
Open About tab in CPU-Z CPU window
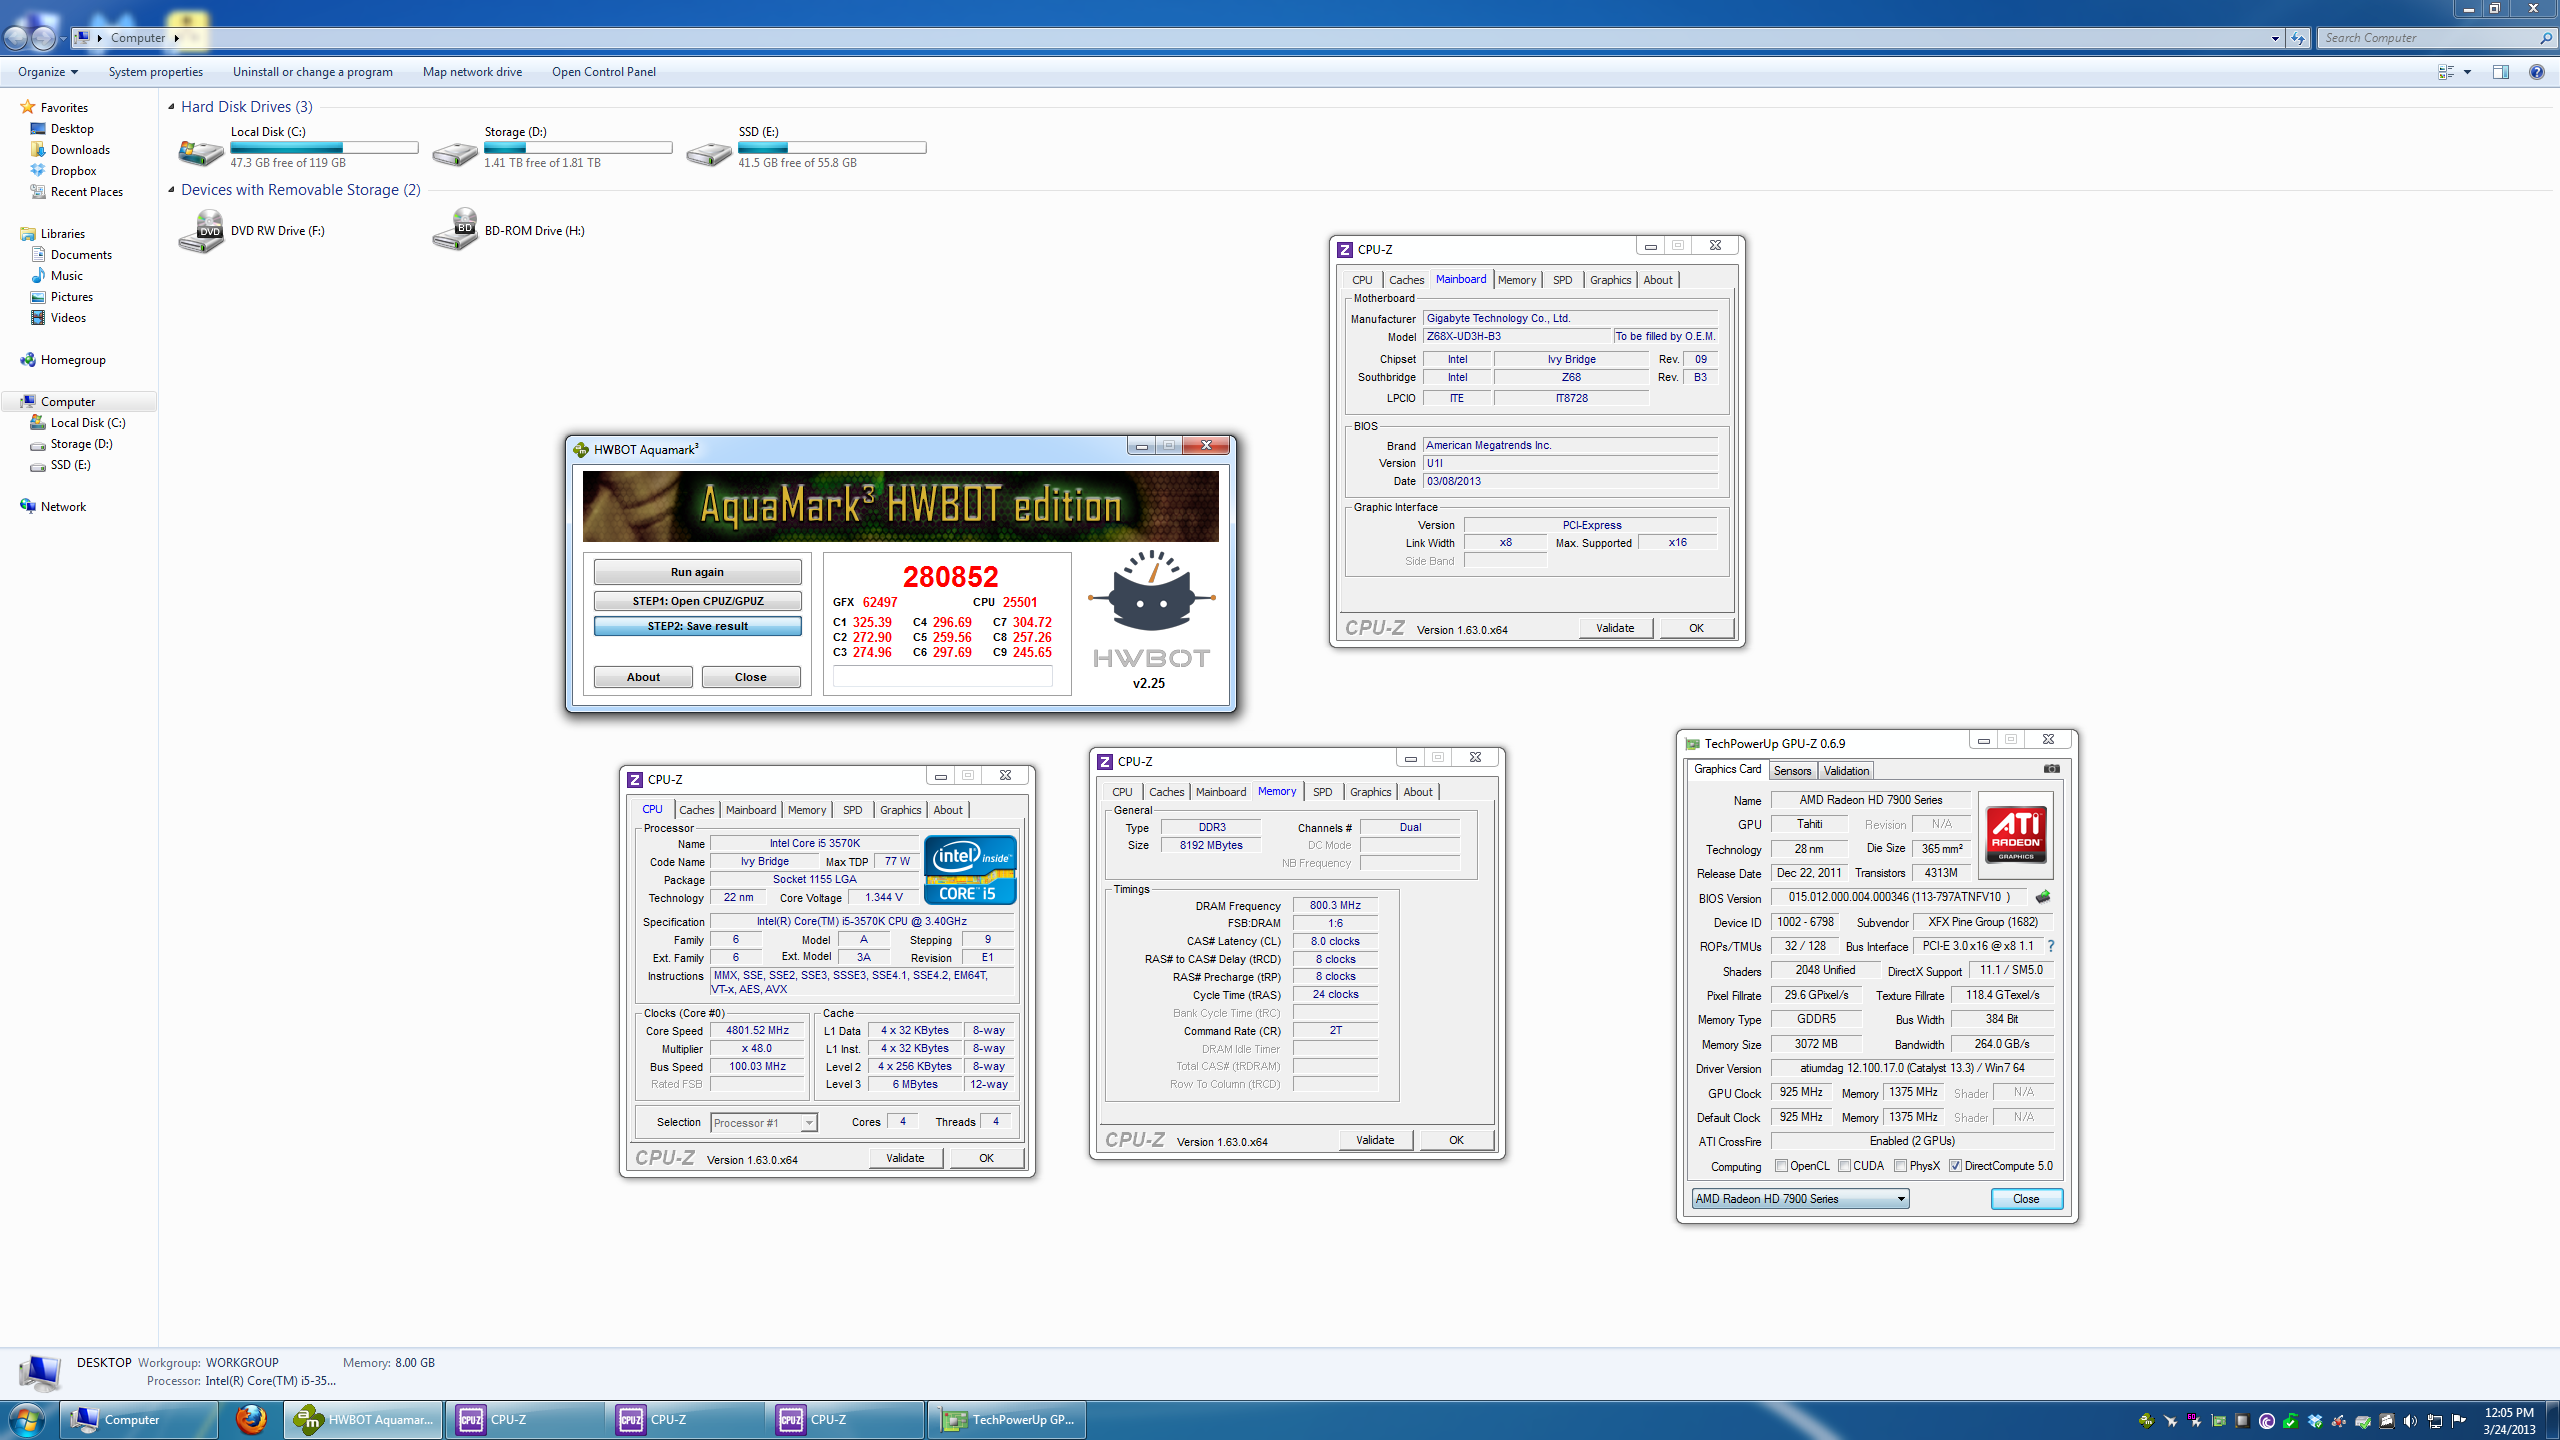947,810
